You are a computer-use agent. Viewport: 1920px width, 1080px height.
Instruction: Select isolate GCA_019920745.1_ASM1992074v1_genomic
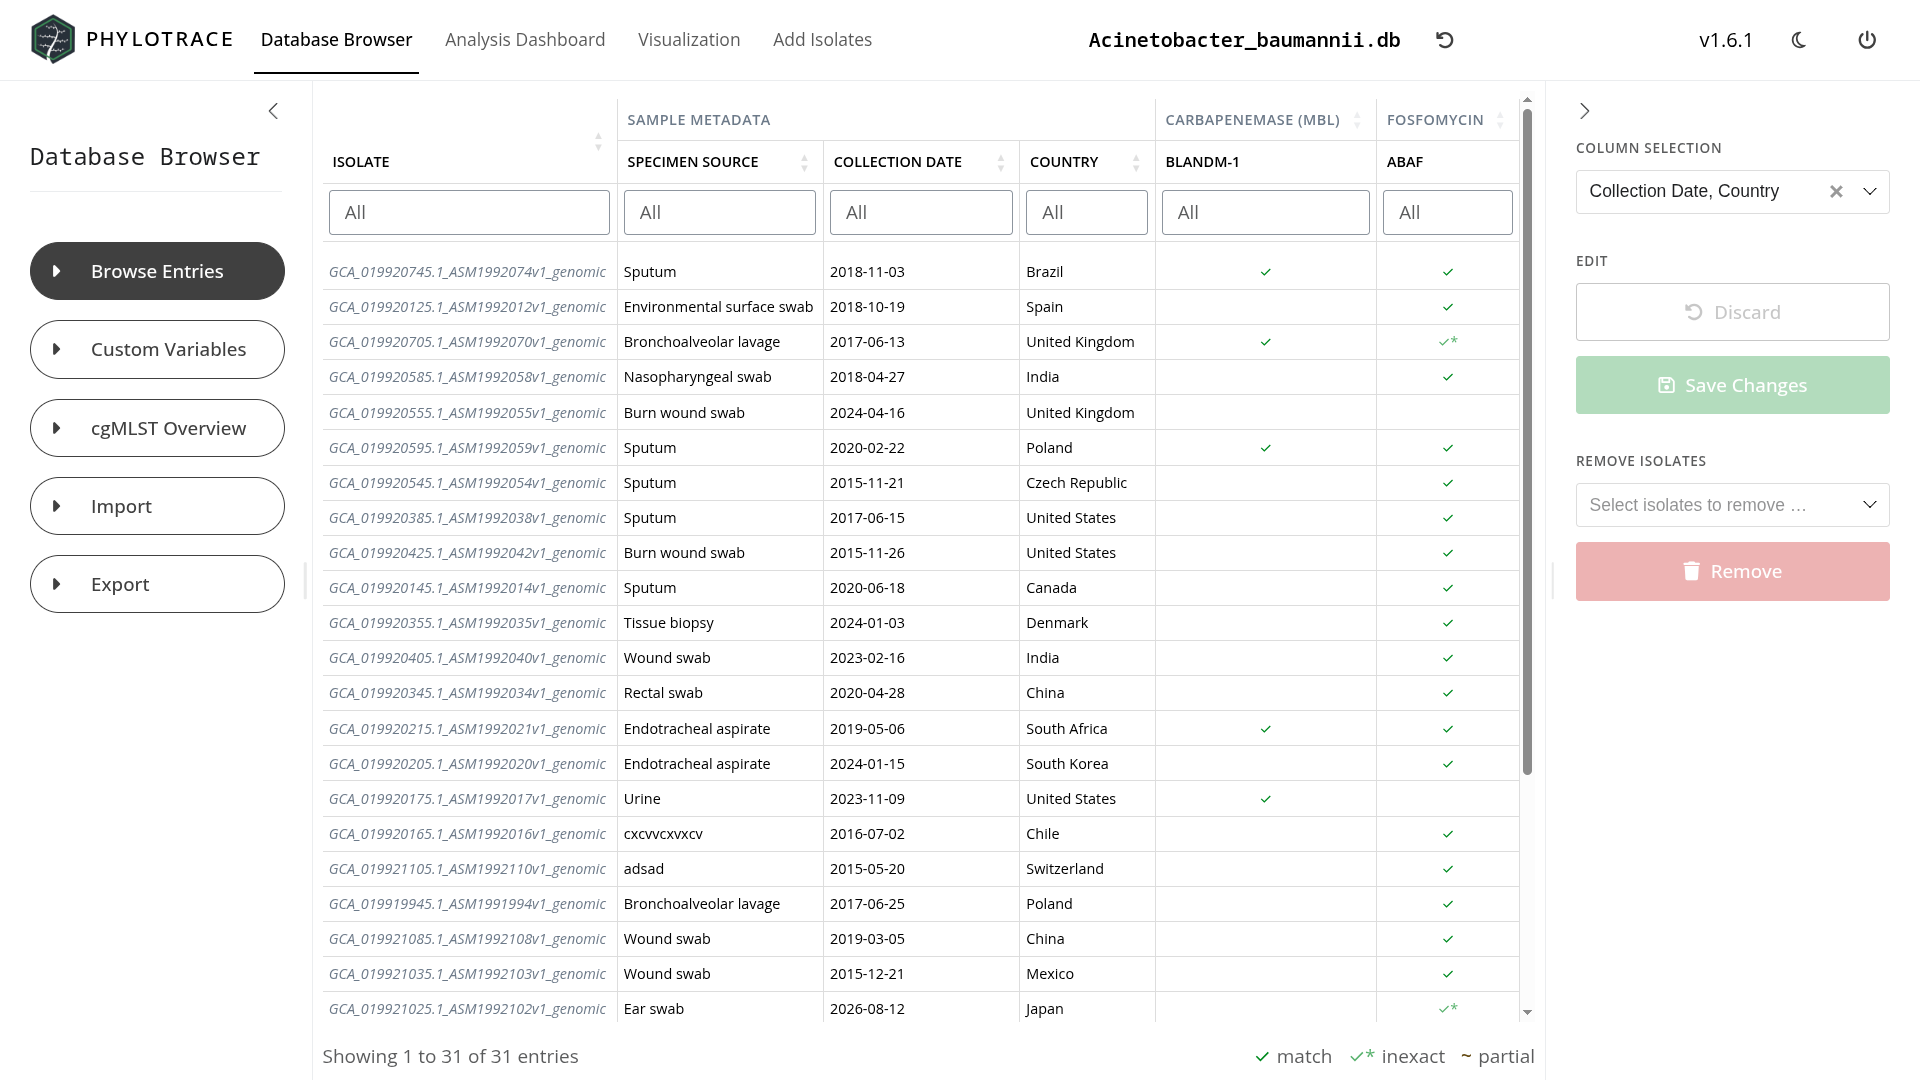467,272
